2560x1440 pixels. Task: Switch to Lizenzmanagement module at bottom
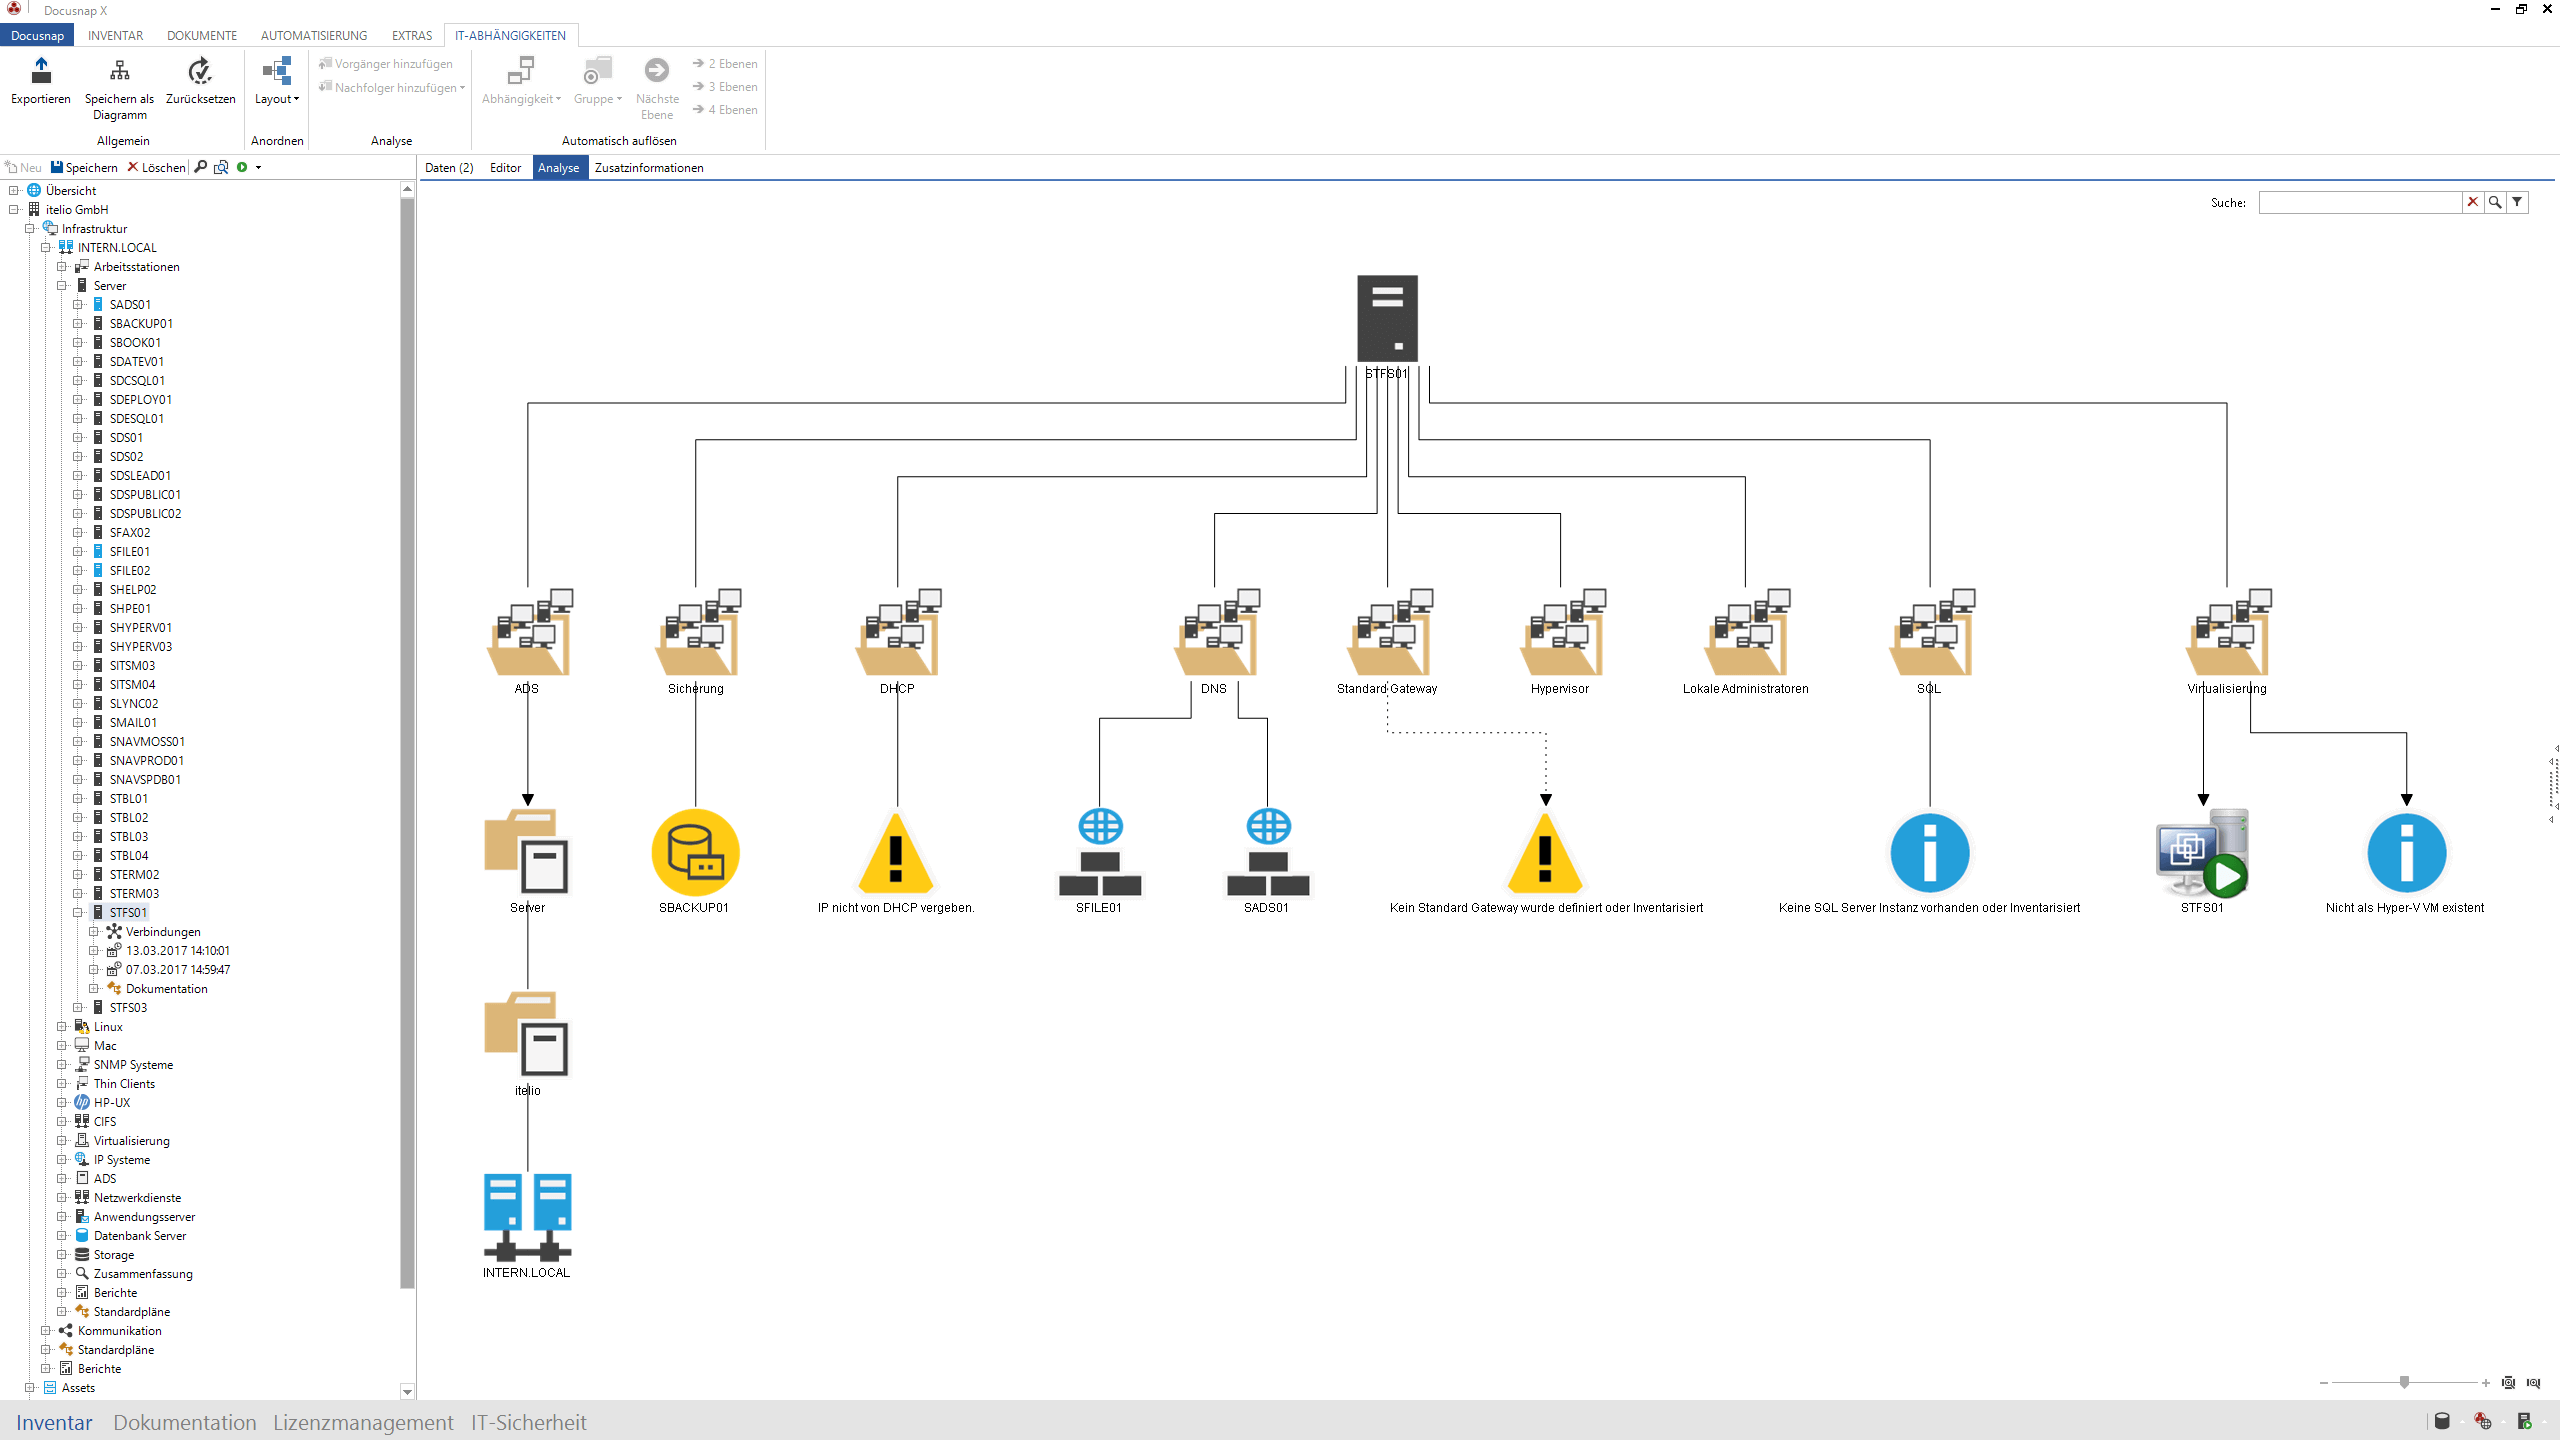coord(363,1422)
